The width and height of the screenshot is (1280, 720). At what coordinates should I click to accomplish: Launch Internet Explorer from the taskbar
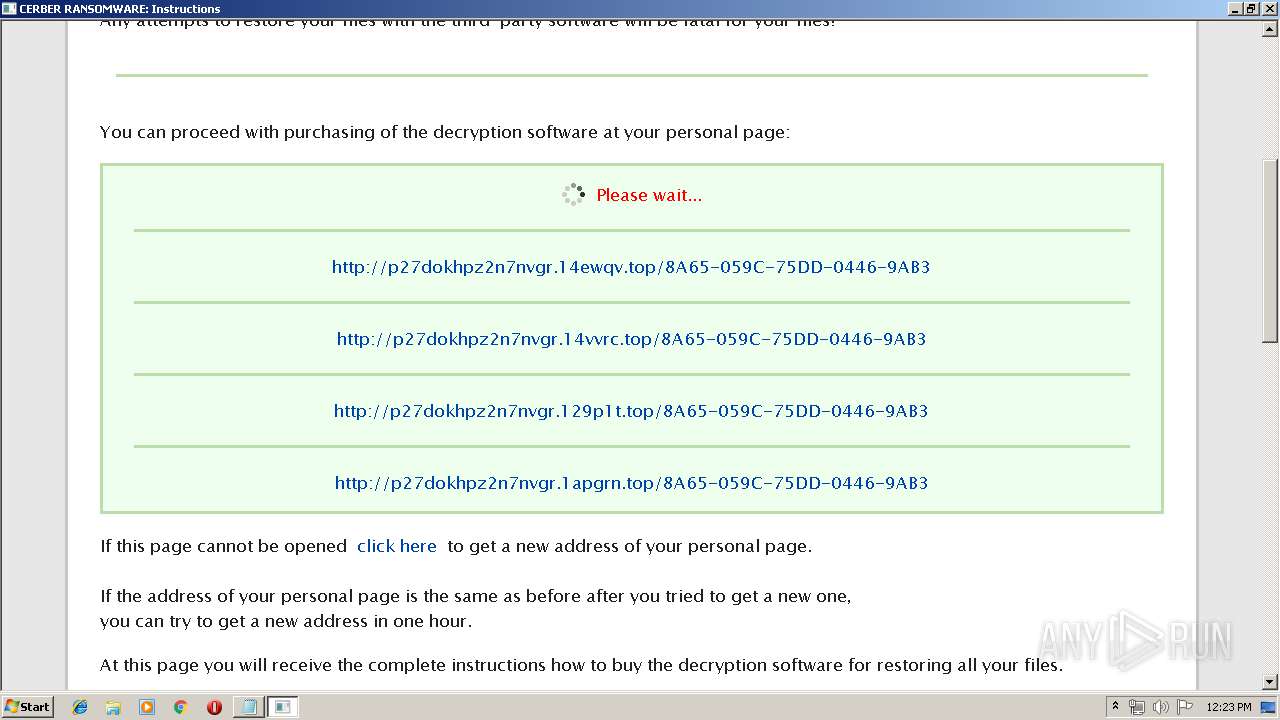tap(80, 707)
